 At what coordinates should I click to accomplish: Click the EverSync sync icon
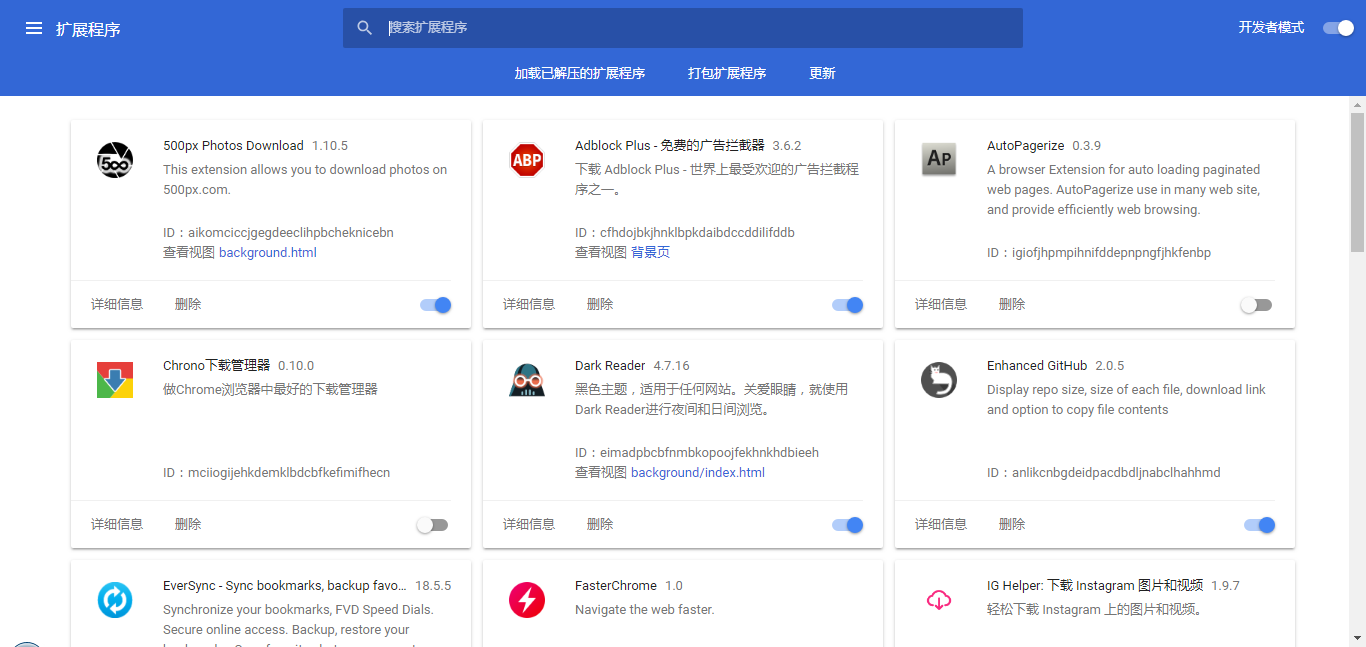[x=115, y=600]
